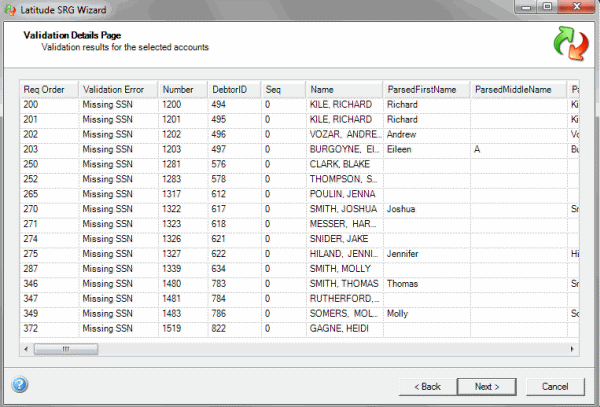Select Seq cell in row 270
The height and width of the screenshot is (407, 600).
284,209
